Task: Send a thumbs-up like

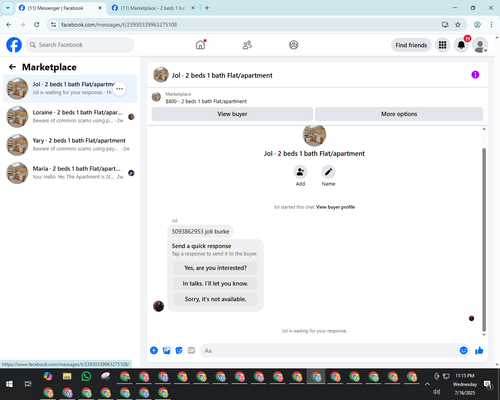Action: [479, 350]
